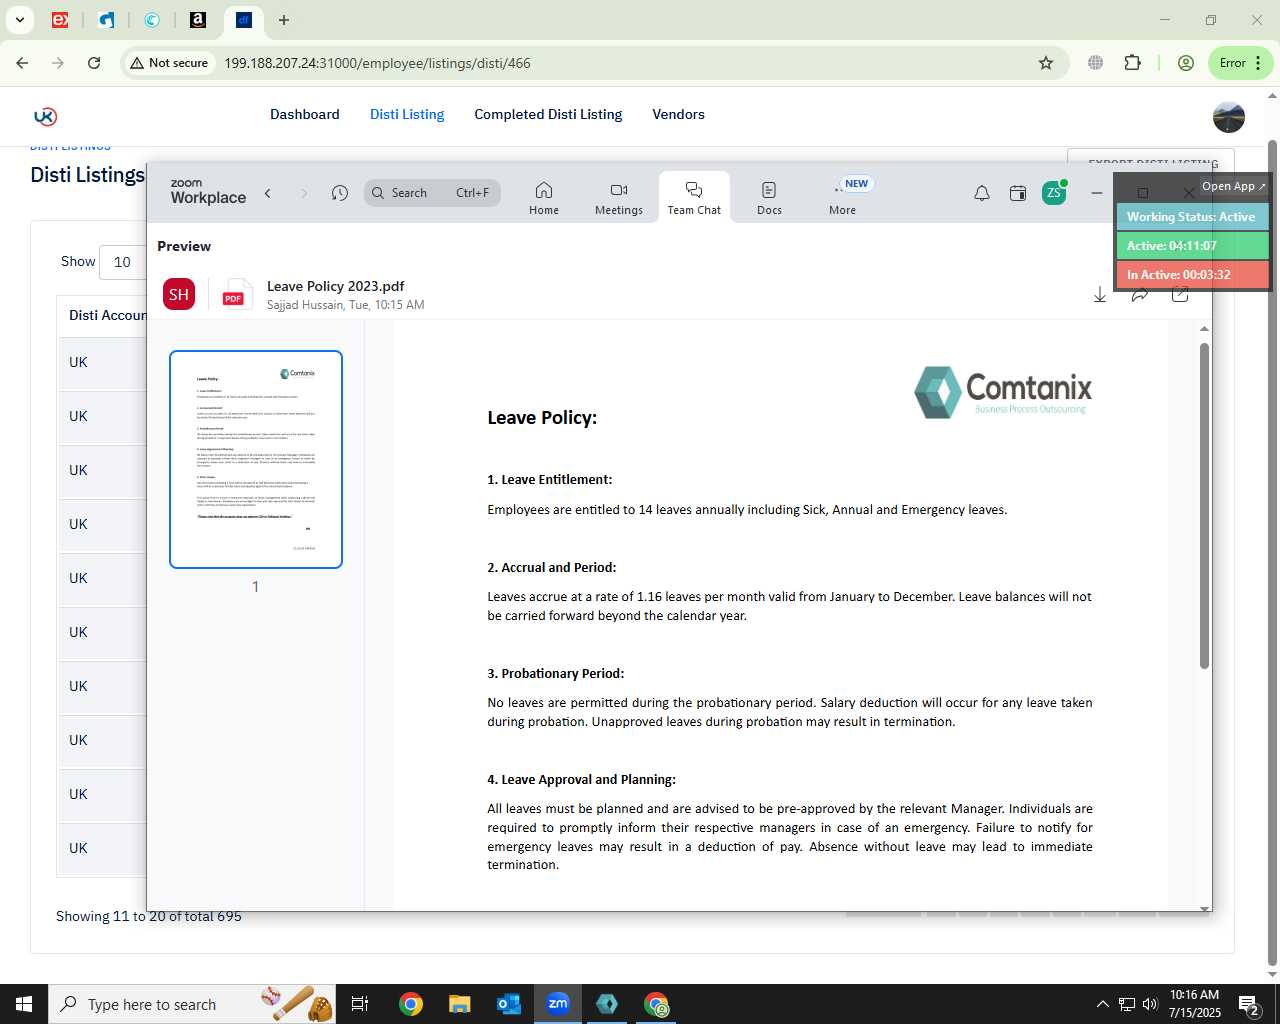Click the Error update button in Chrome
1280x1024 pixels.
point(1241,63)
